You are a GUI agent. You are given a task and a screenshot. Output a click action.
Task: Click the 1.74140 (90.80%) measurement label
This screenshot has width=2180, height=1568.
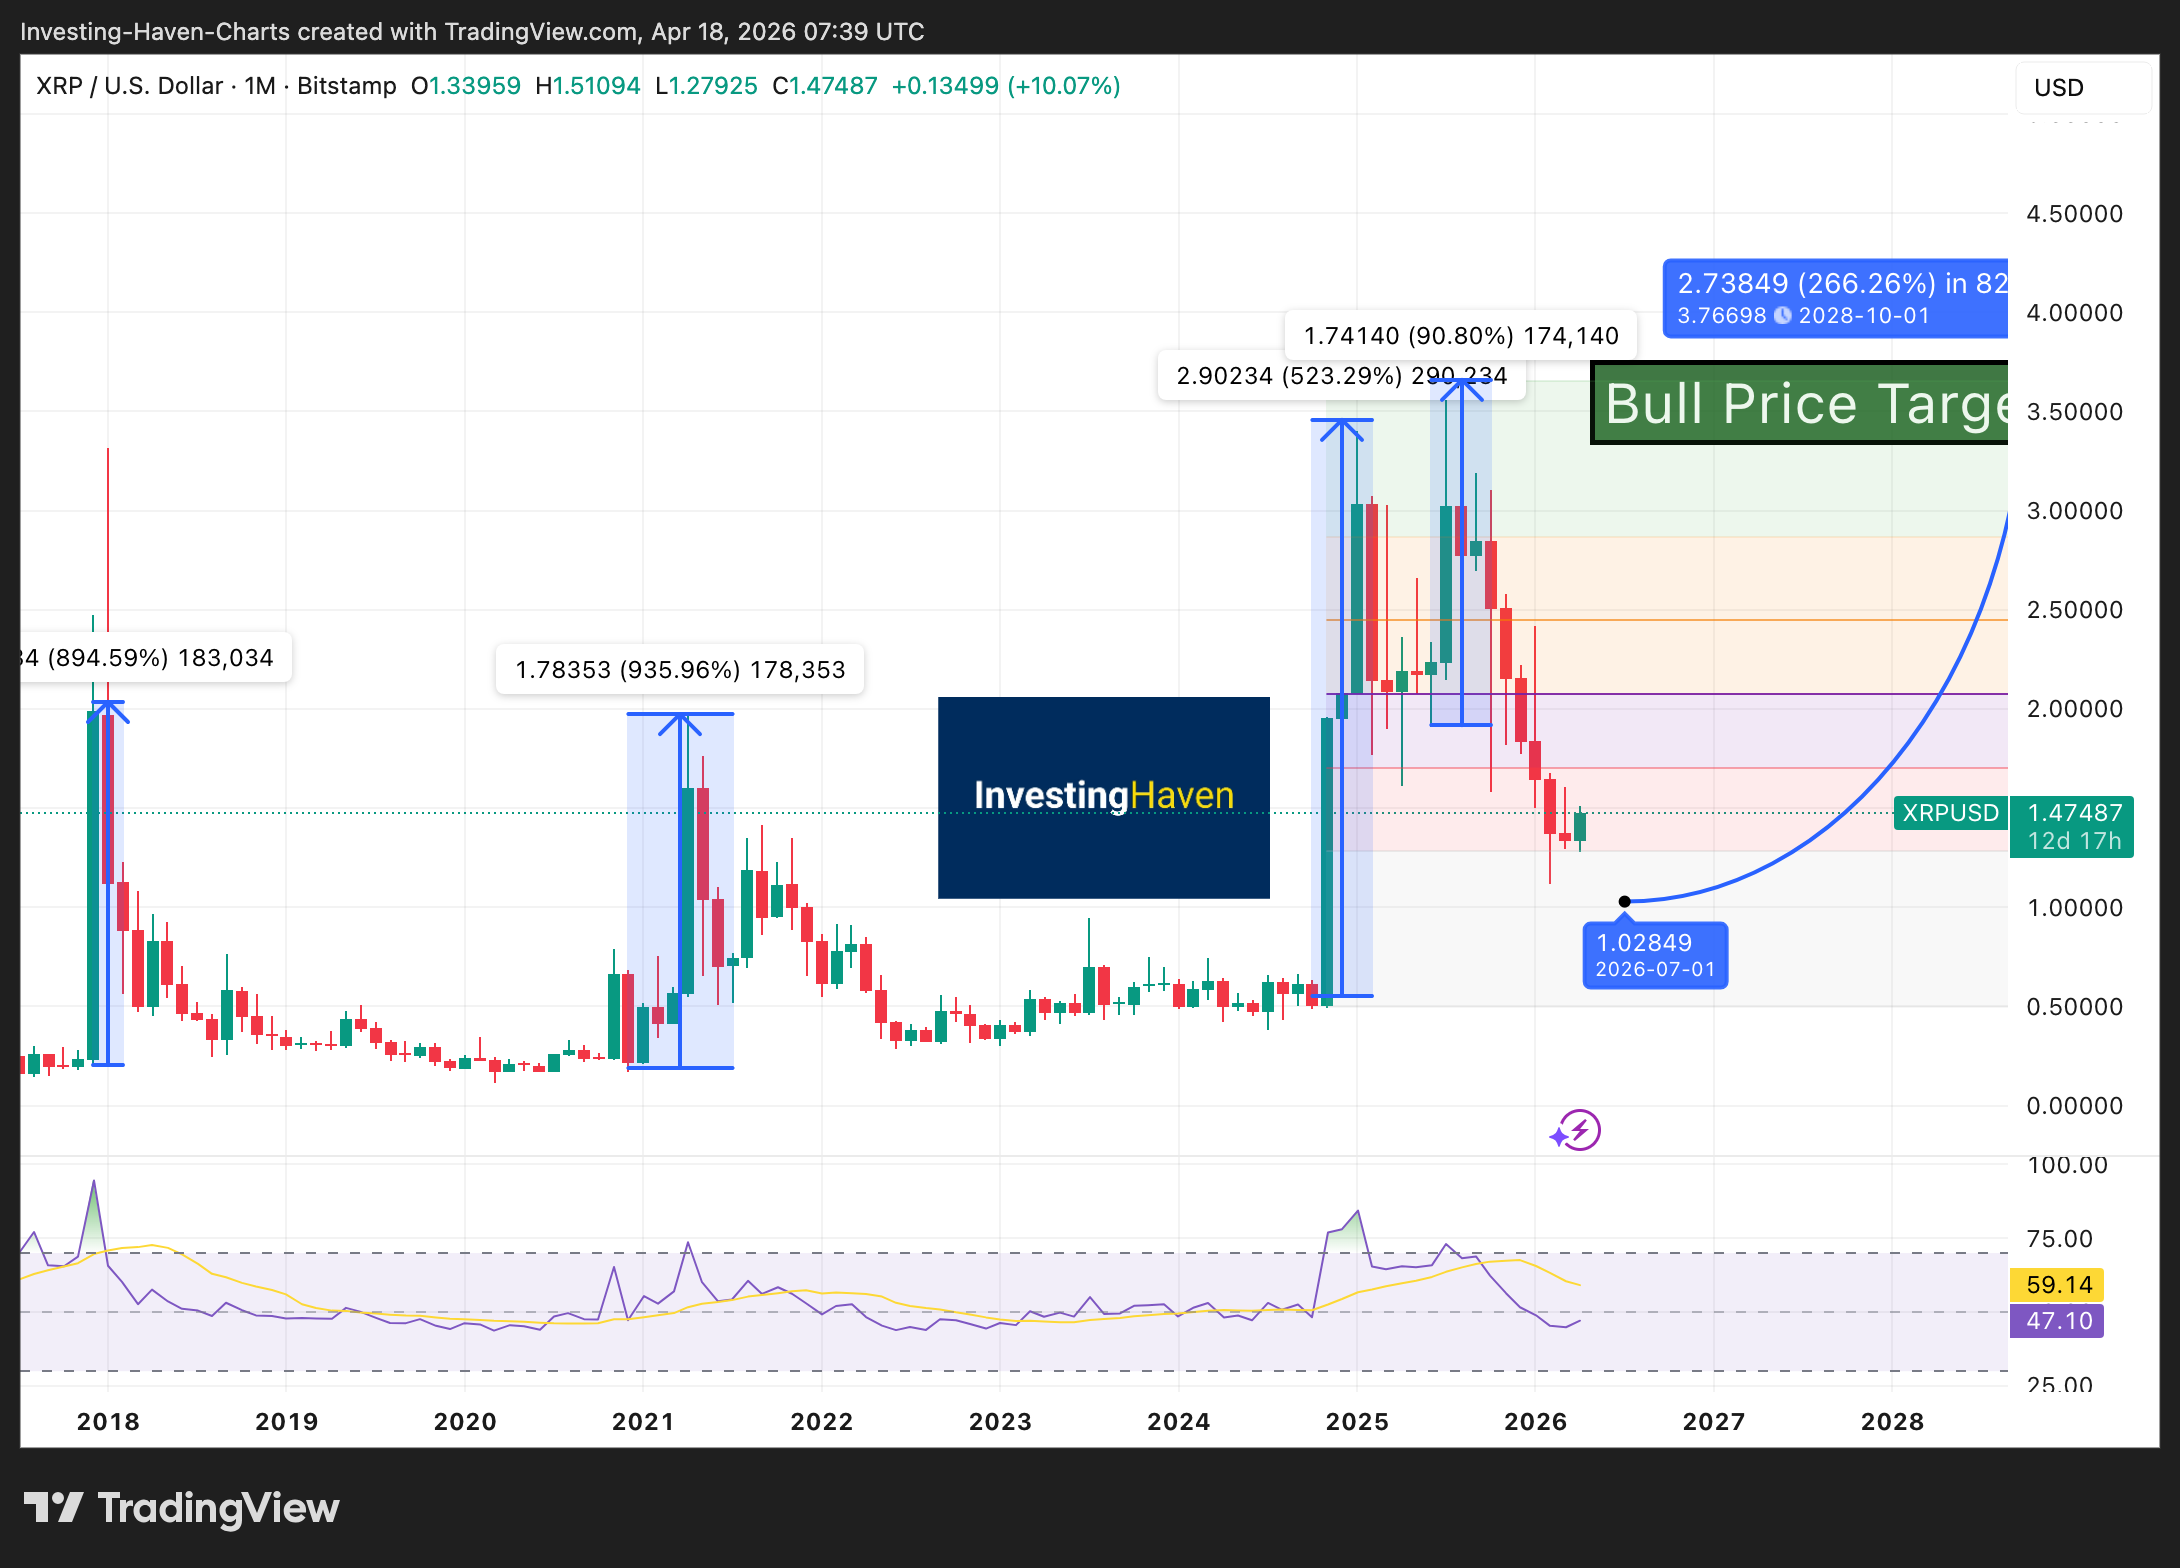click(x=1461, y=335)
